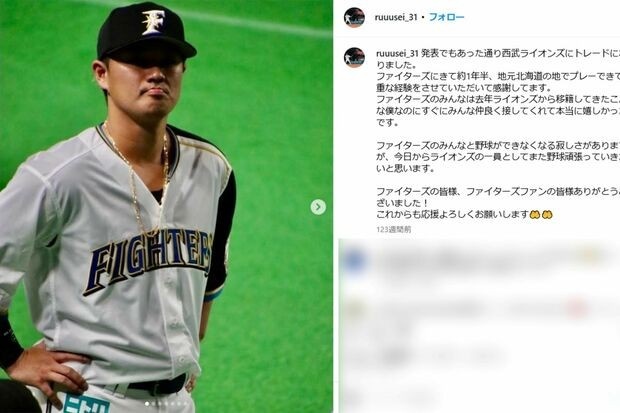Open the avatar beside the caption text
Image resolution: width=620 pixels, height=413 pixels.
coord(354,58)
